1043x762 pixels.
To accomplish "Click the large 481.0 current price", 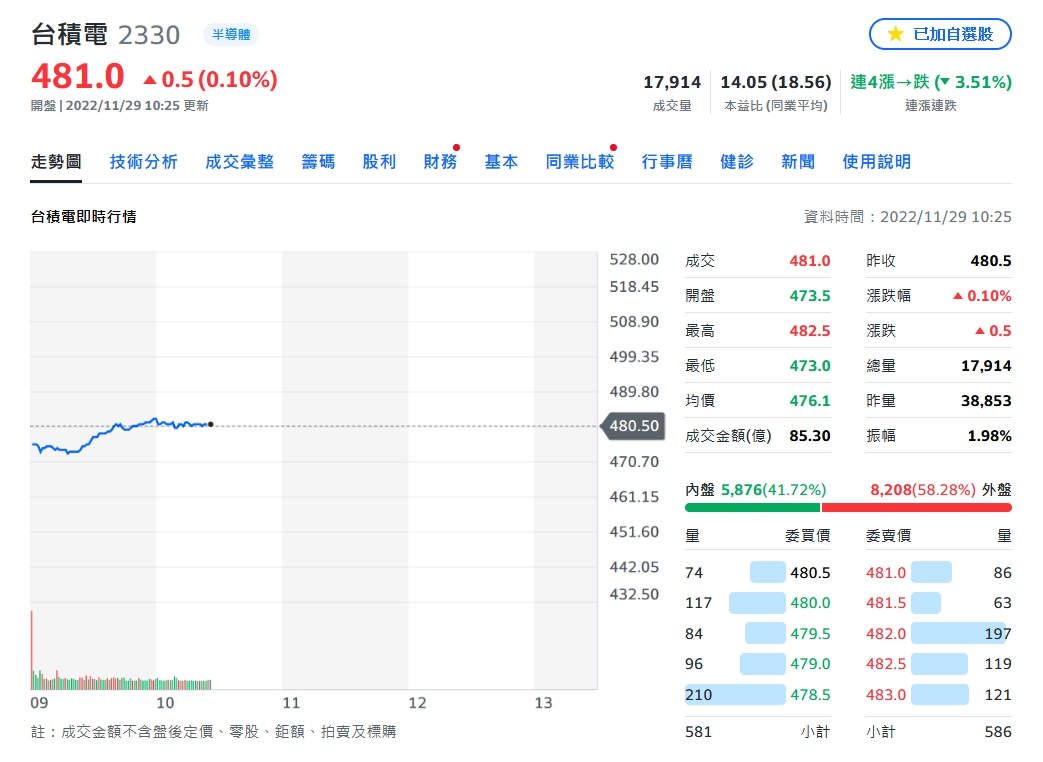I will (78, 76).
